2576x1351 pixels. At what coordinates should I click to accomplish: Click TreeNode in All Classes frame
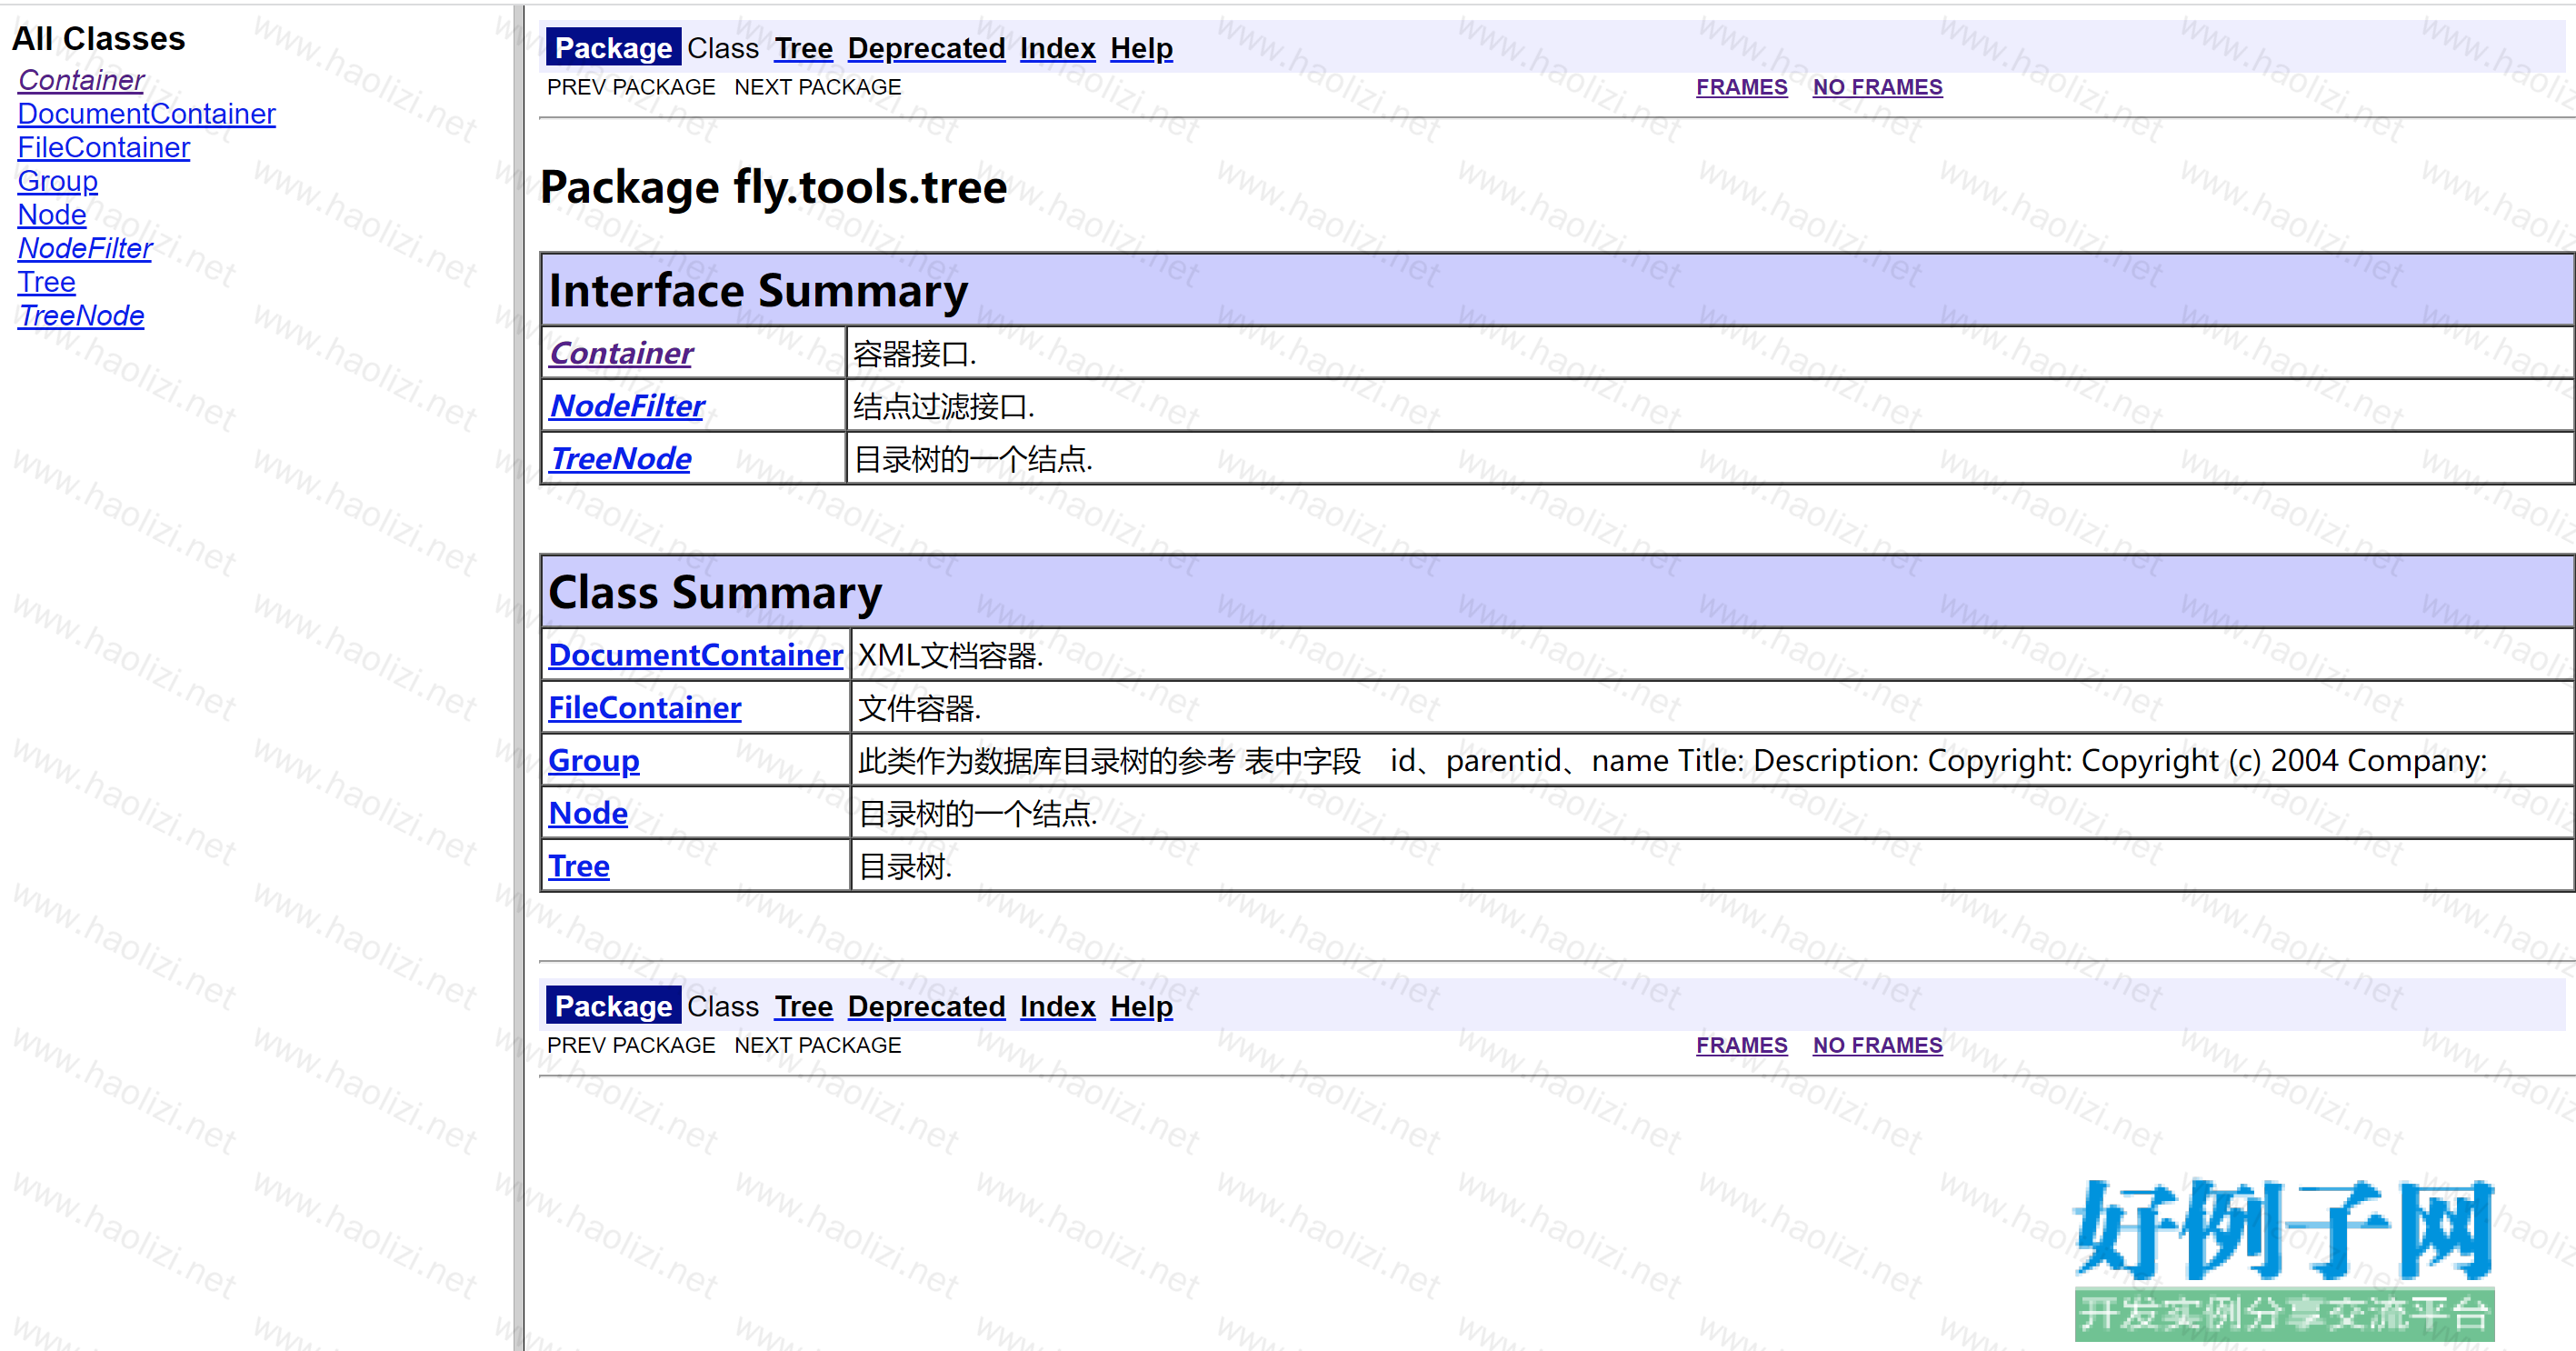81,316
